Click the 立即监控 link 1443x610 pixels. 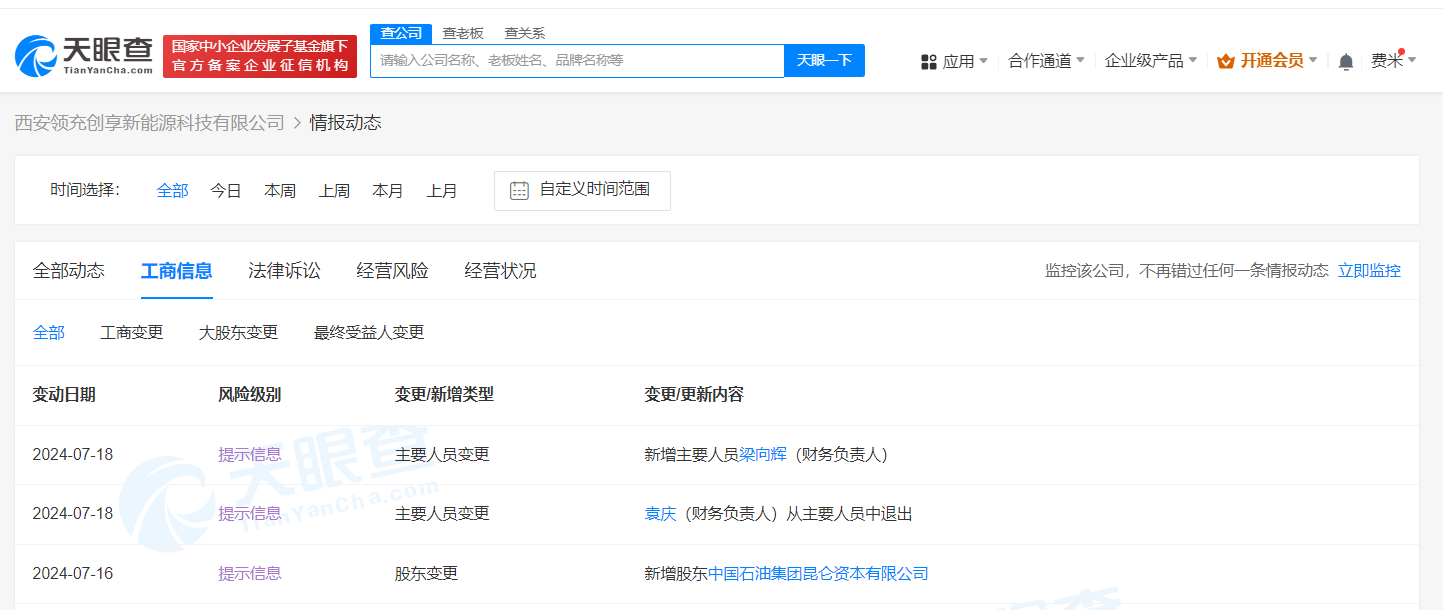pyautogui.click(x=1369, y=270)
